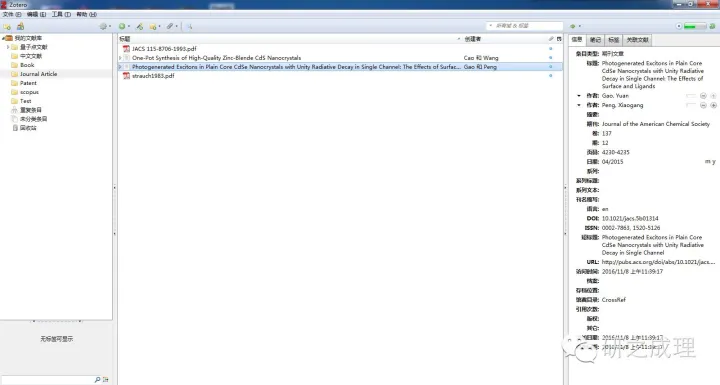
Task: Open creator type dropdown for Peng, Xiaogang
Action: pyautogui.click(x=579, y=105)
